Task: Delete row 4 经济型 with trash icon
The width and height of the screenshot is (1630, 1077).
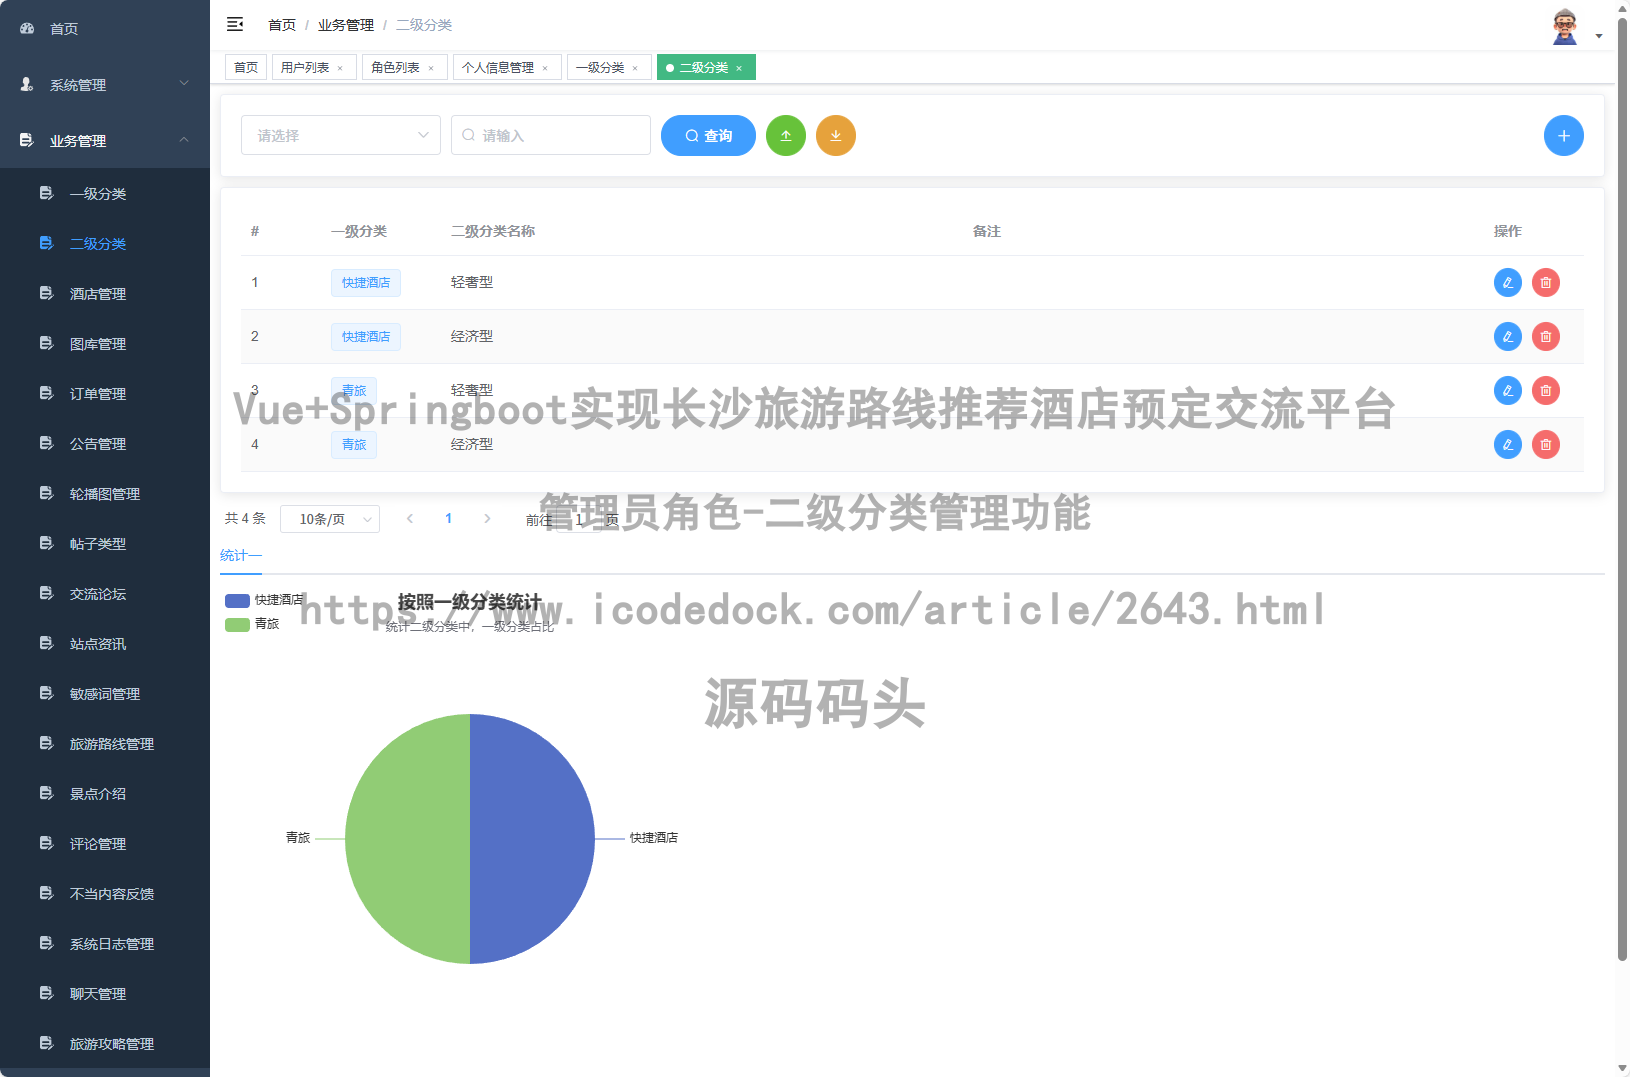Action: tap(1545, 444)
